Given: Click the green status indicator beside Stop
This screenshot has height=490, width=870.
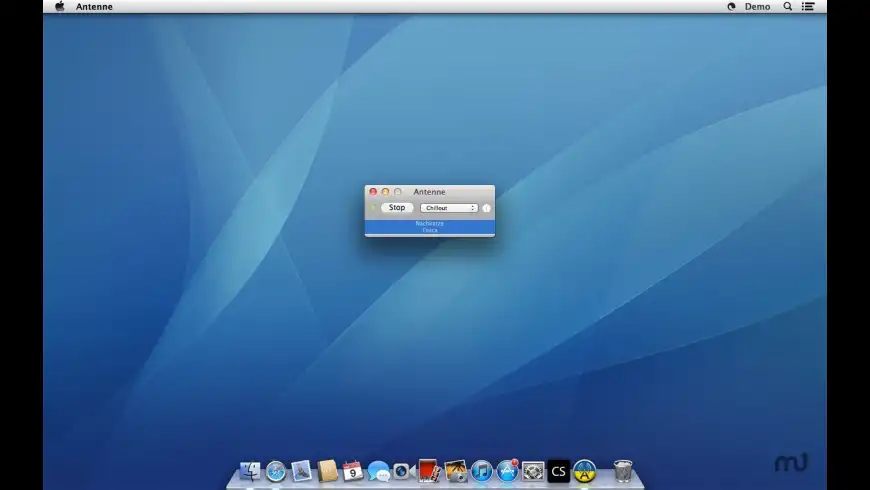Looking at the screenshot, I should [373, 208].
